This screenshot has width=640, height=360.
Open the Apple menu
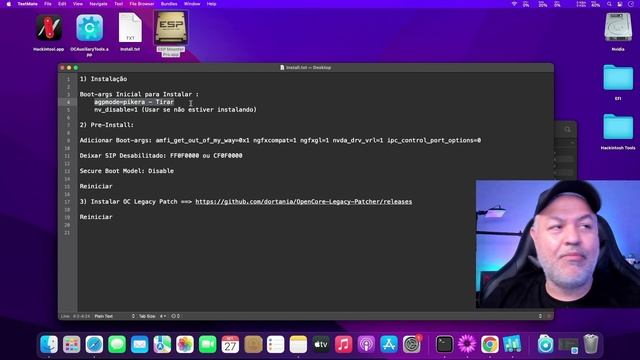pyautogui.click(x=9, y=4)
